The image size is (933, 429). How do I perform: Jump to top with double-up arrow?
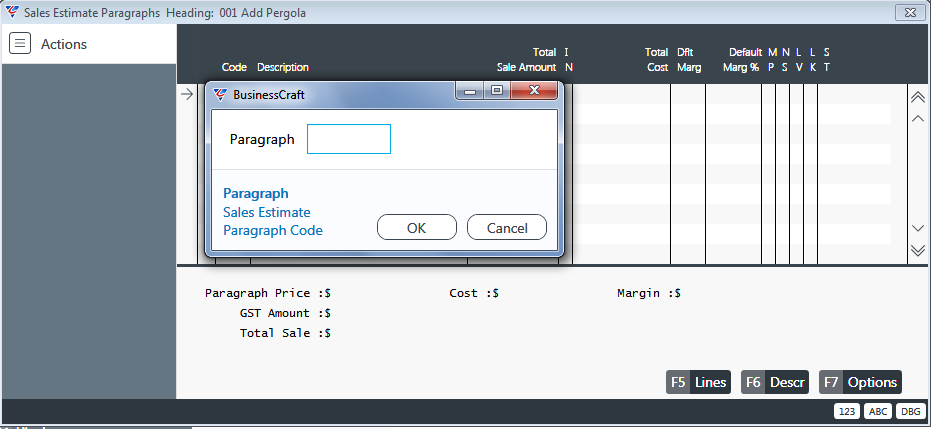(x=918, y=96)
